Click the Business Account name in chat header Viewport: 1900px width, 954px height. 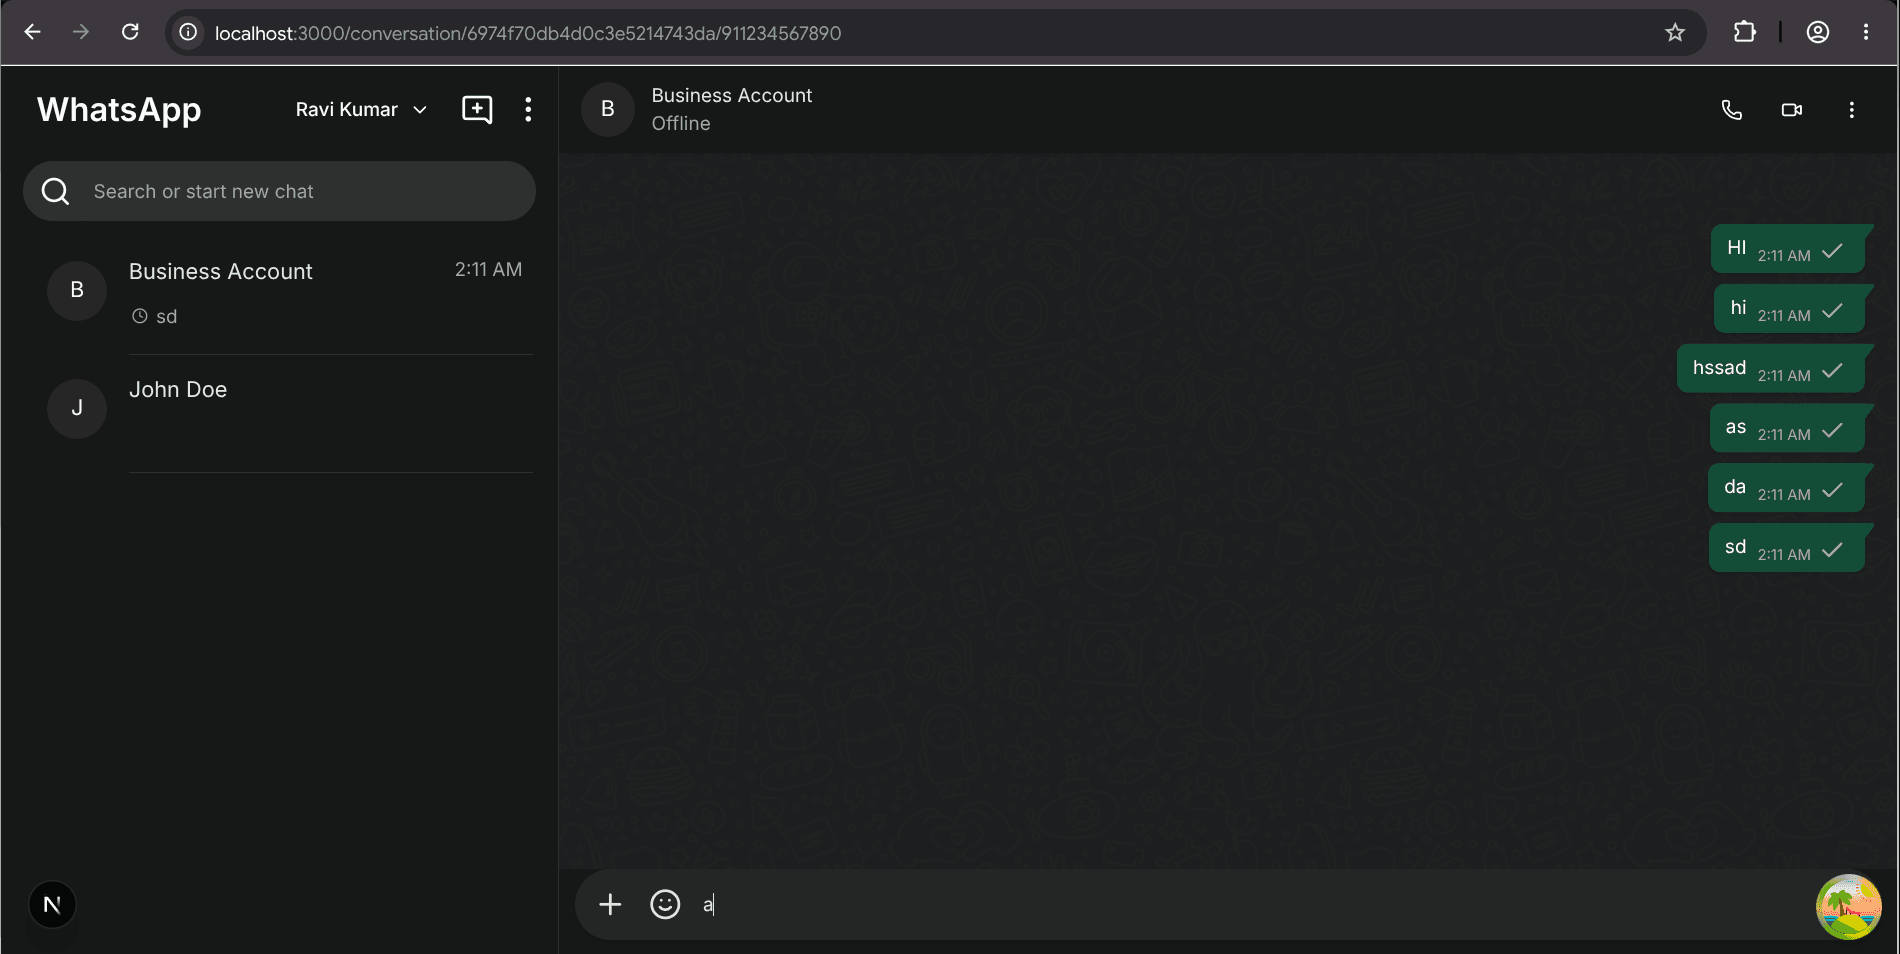732,95
